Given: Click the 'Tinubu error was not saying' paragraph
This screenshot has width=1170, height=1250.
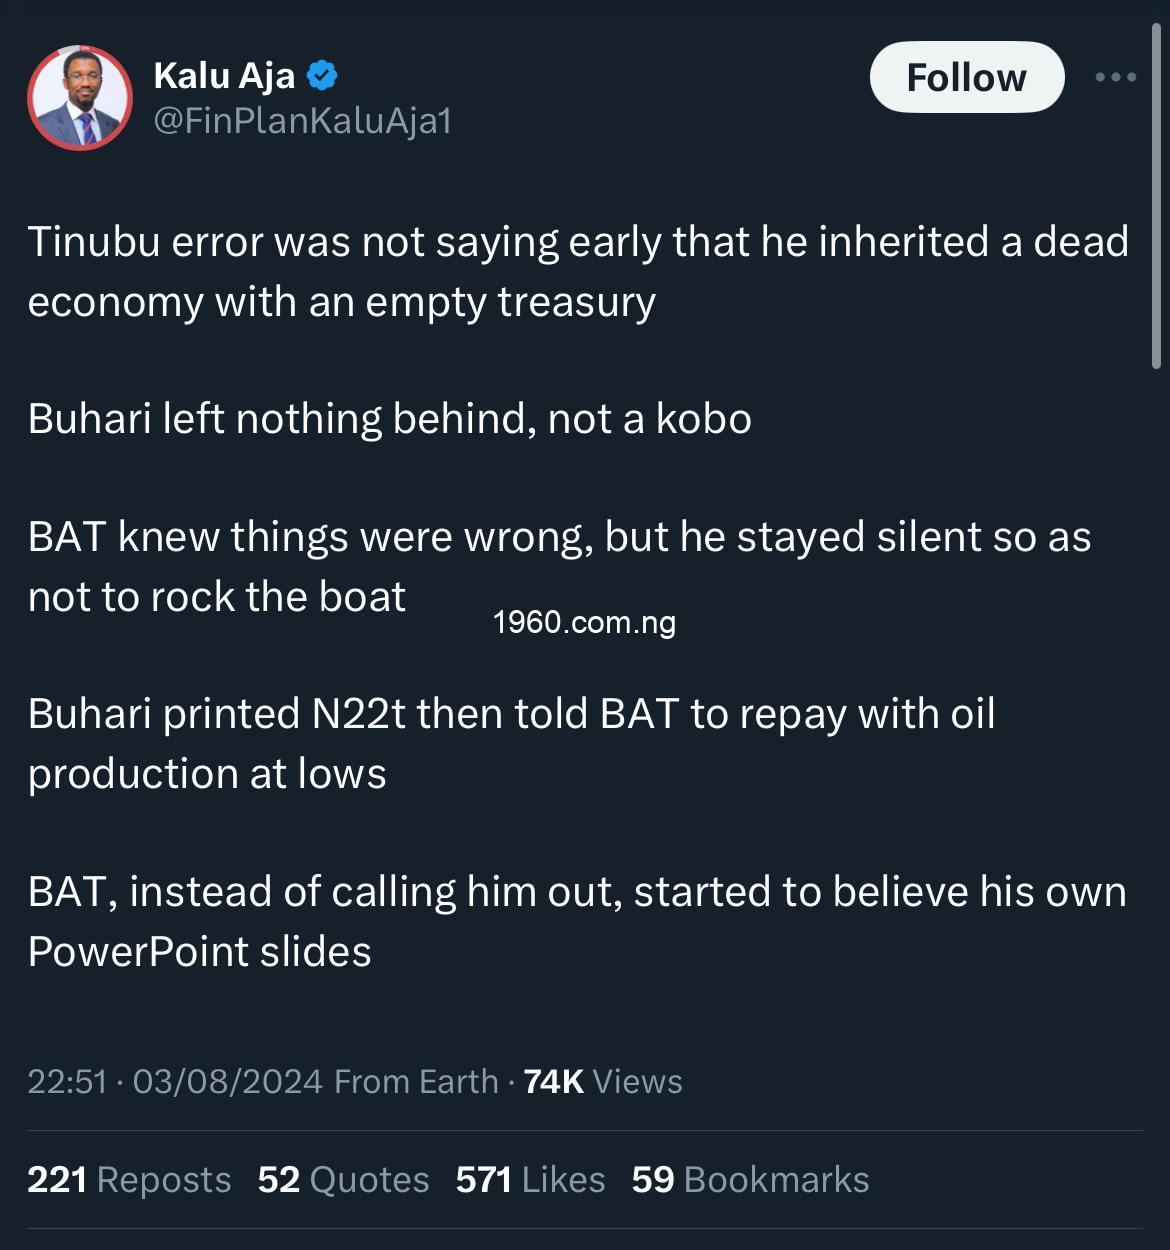Looking at the screenshot, I should point(578,271).
